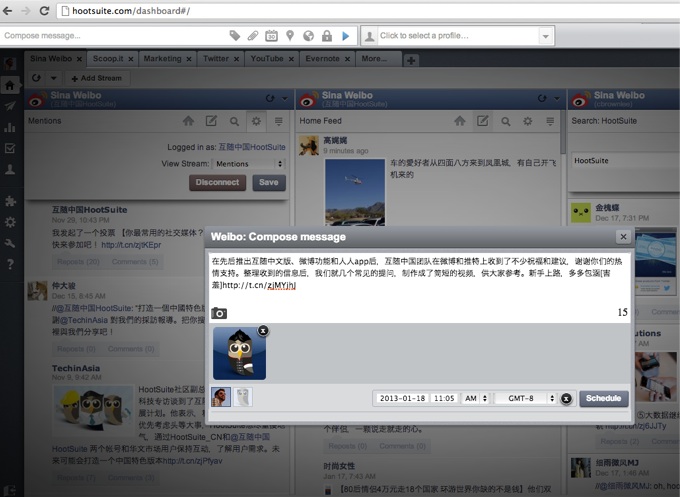Switch to the Scoop.it tab
The width and height of the screenshot is (680, 497).
tap(108, 59)
